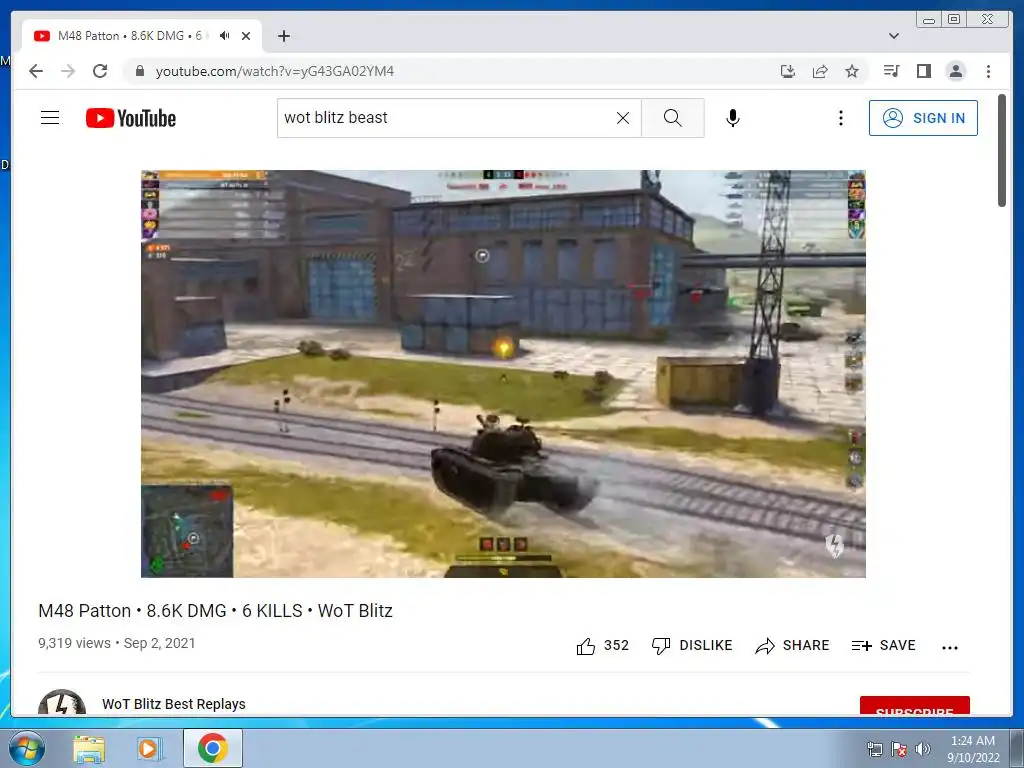Click the install/download page icon in omnibox

pyautogui.click(x=788, y=71)
